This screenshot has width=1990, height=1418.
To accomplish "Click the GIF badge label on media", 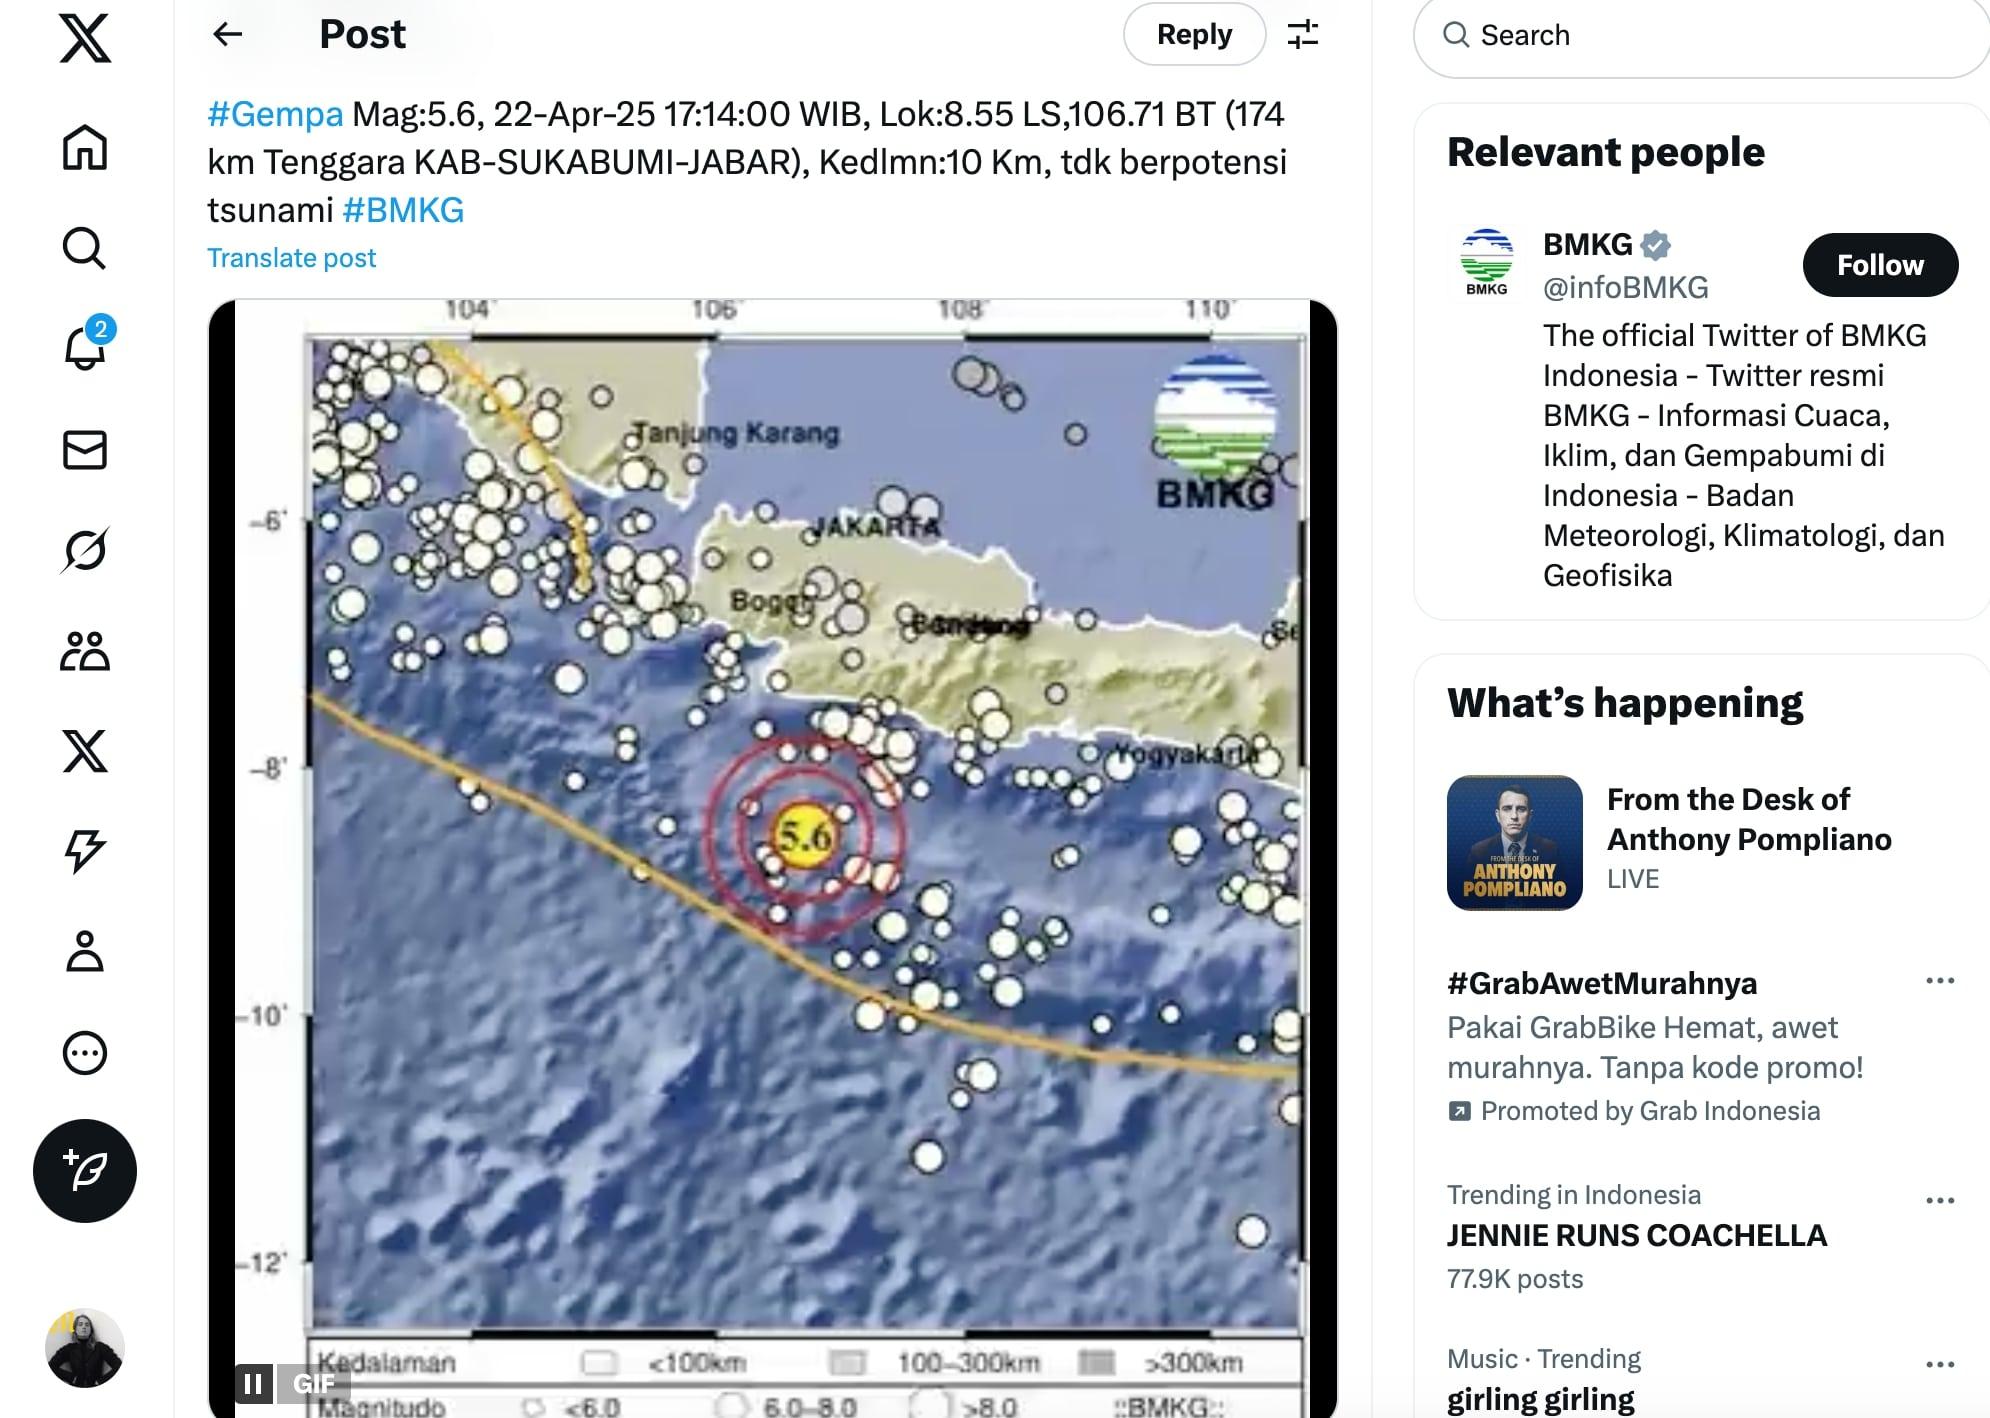I will click(x=314, y=1384).
